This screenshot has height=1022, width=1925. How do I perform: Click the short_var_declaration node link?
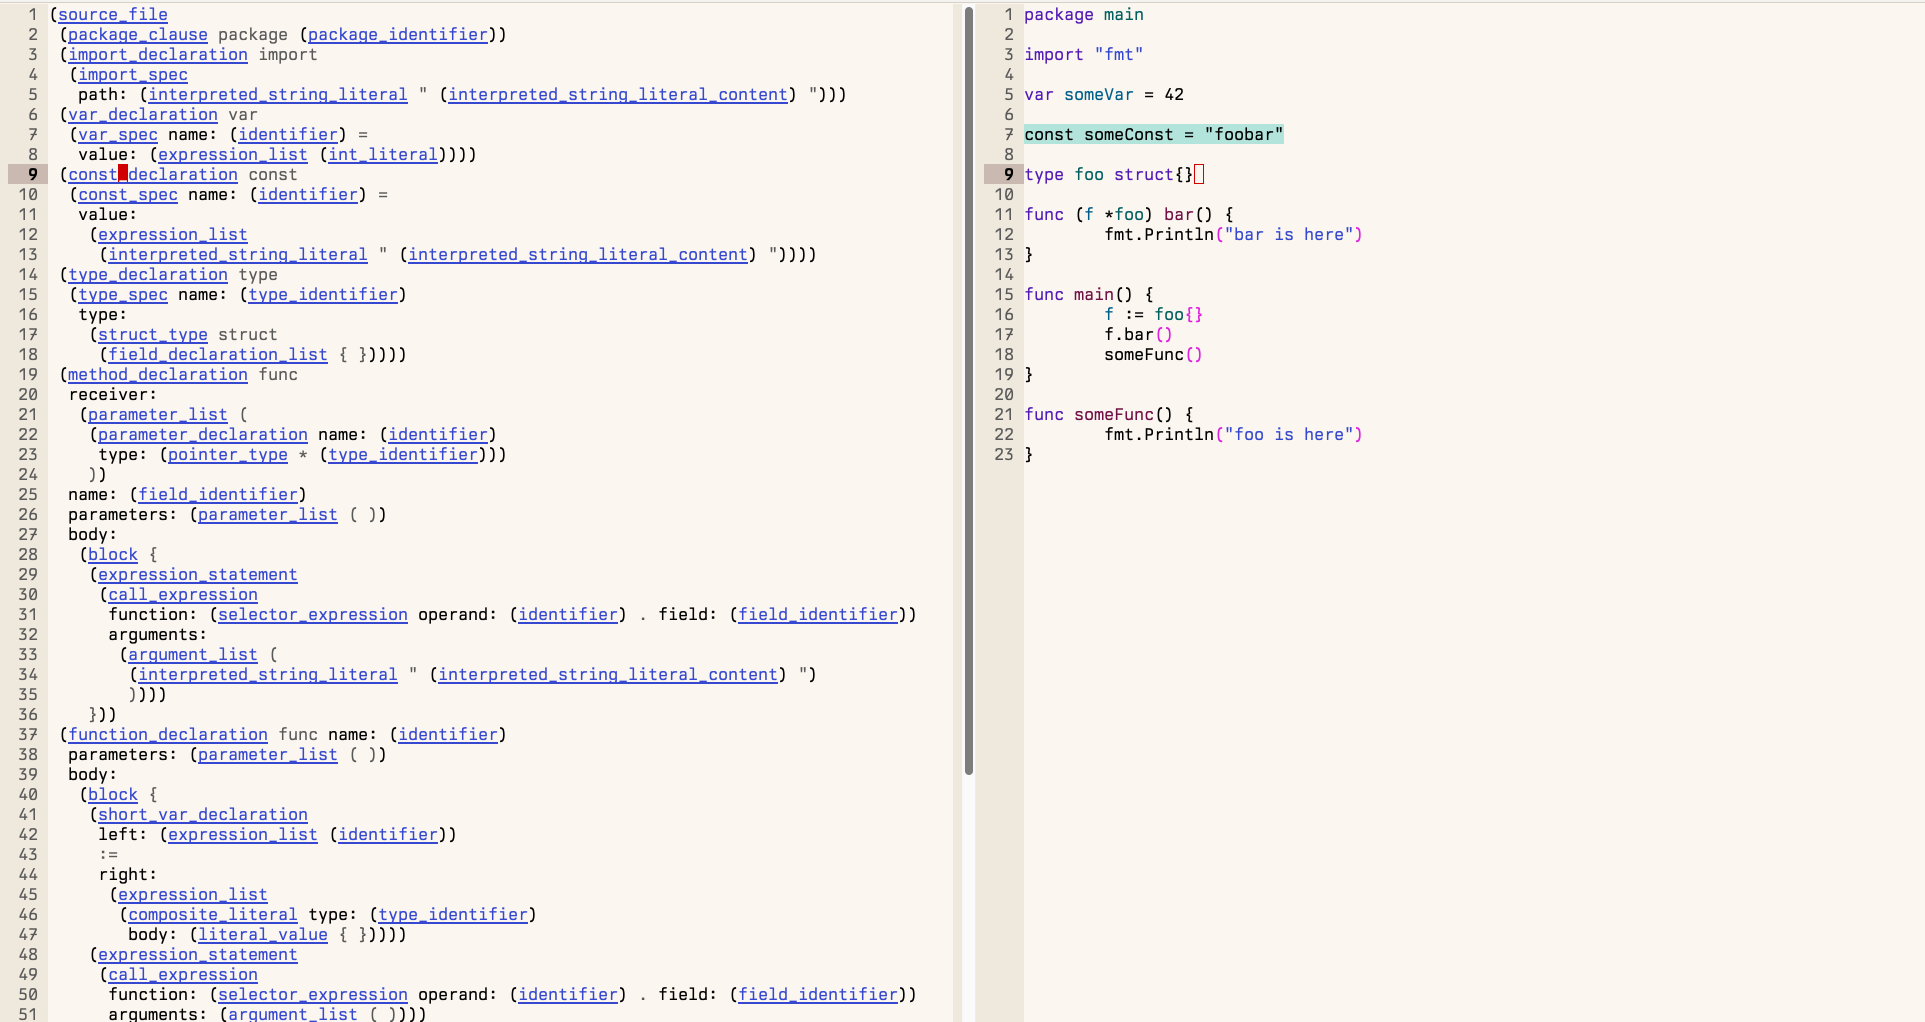pyautogui.click(x=203, y=815)
